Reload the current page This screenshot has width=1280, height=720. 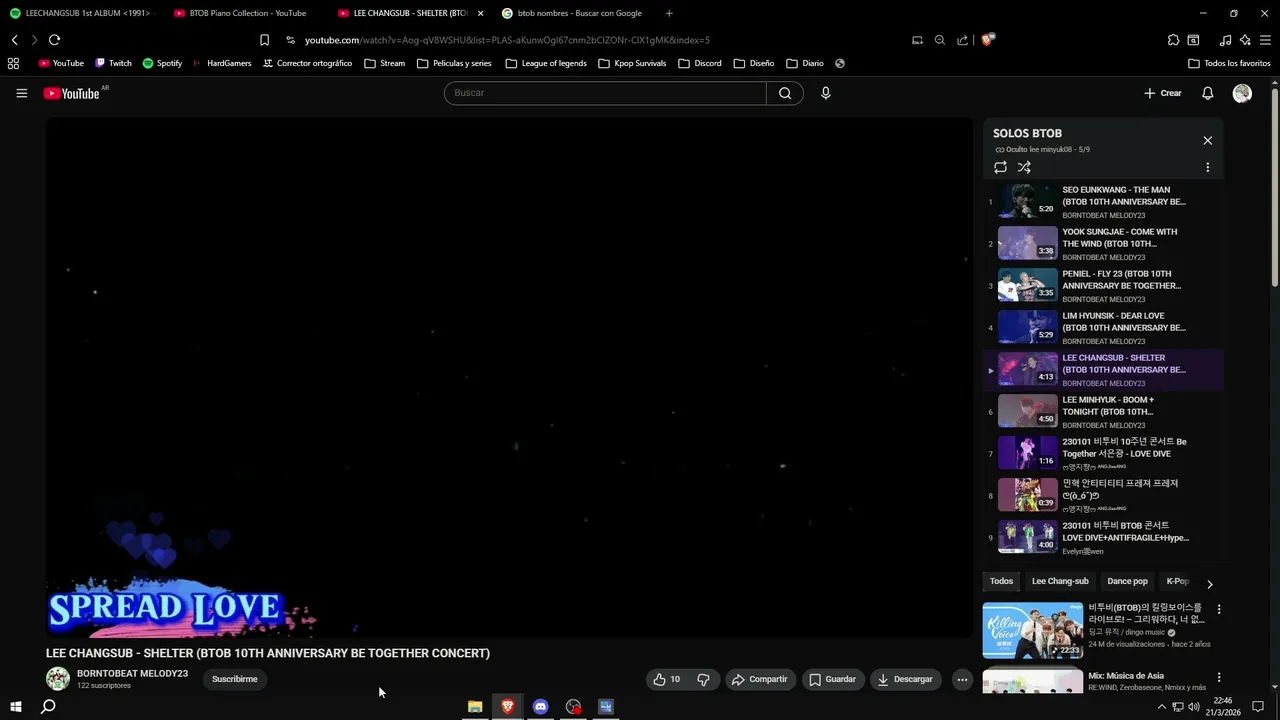pos(54,40)
